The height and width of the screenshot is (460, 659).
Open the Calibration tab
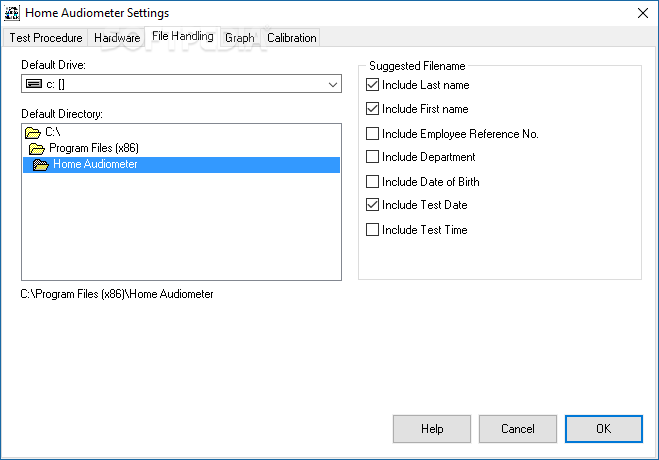pos(292,38)
